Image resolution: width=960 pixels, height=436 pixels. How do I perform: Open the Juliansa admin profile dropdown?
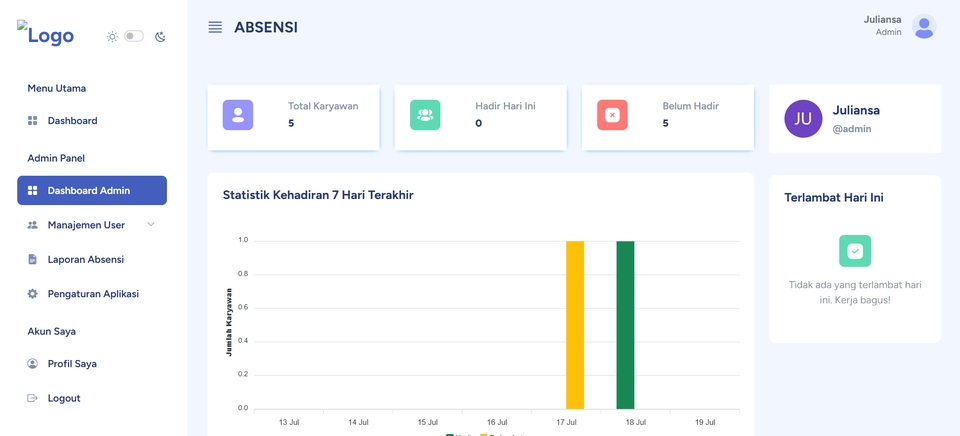tap(899, 26)
